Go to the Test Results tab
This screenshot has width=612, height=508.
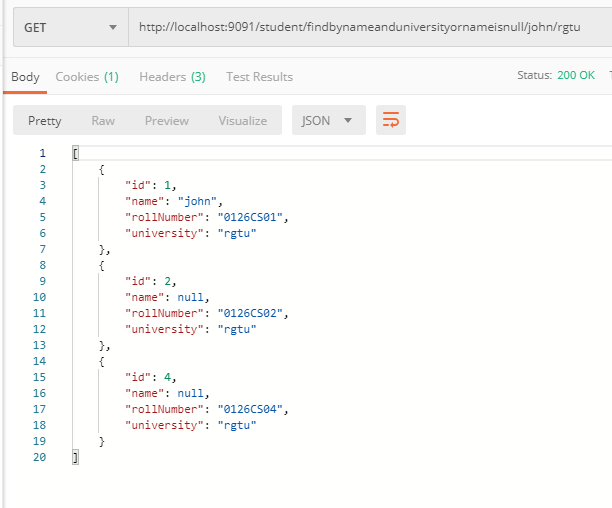259,77
